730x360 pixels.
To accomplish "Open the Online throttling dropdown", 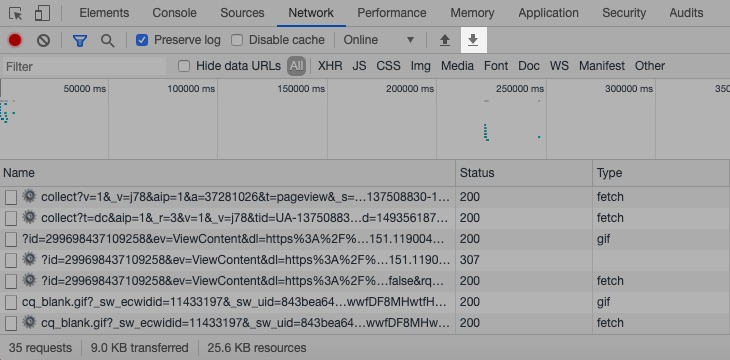I will [379, 40].
